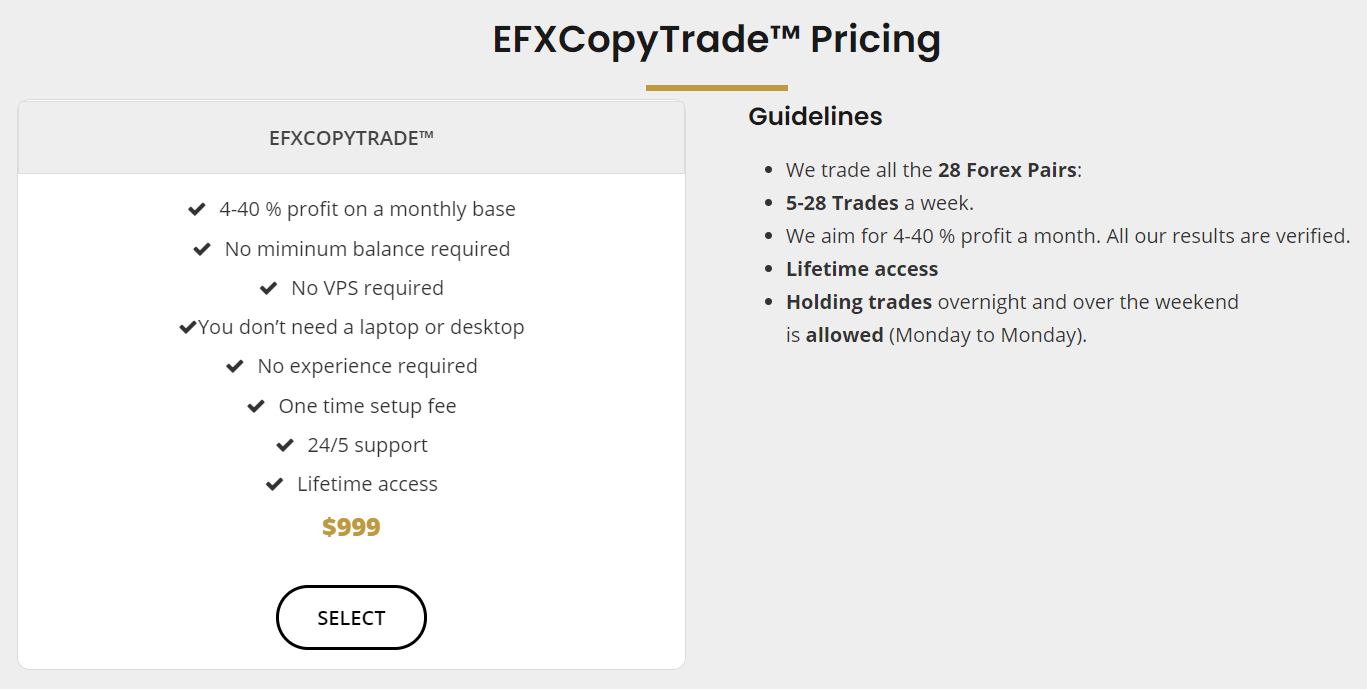1367x689 pixels.
Task: Click checkmark beside Lifetime access feature
Action: pos(274,484)
